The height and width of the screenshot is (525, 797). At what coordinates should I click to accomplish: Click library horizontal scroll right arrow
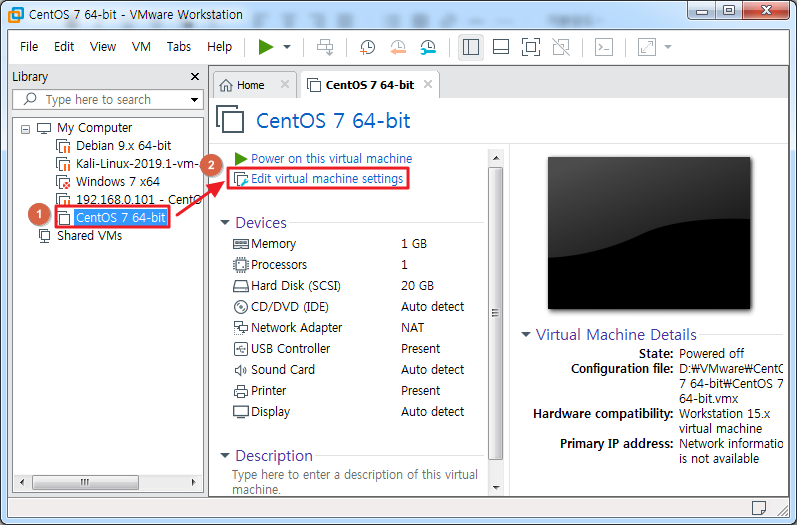194,482
